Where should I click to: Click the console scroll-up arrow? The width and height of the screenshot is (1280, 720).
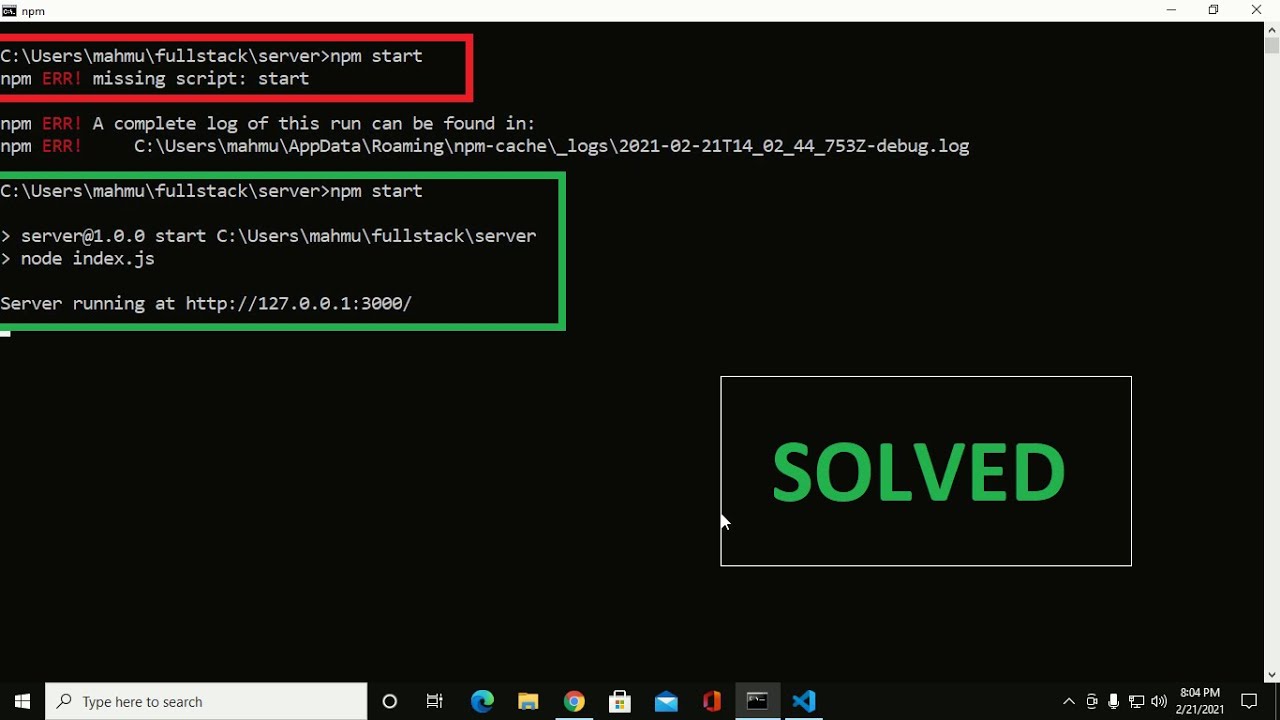pyautogui.click(x=1271, y=30)
